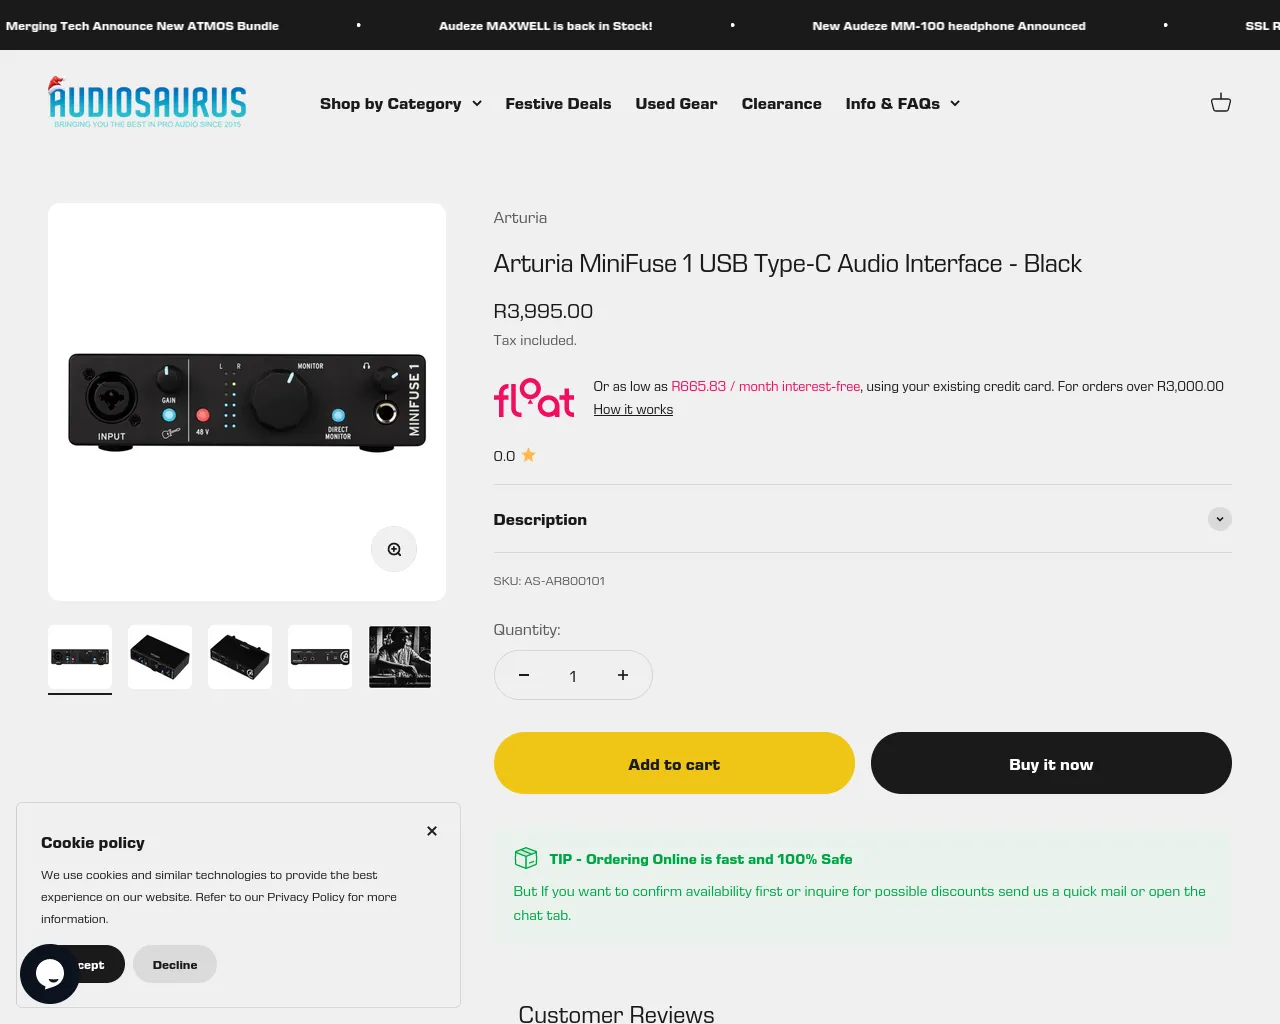Click the Add to cart button
Image resolution: width=1280 pixels, height=1024 pixels.
(x=674, y=763)
